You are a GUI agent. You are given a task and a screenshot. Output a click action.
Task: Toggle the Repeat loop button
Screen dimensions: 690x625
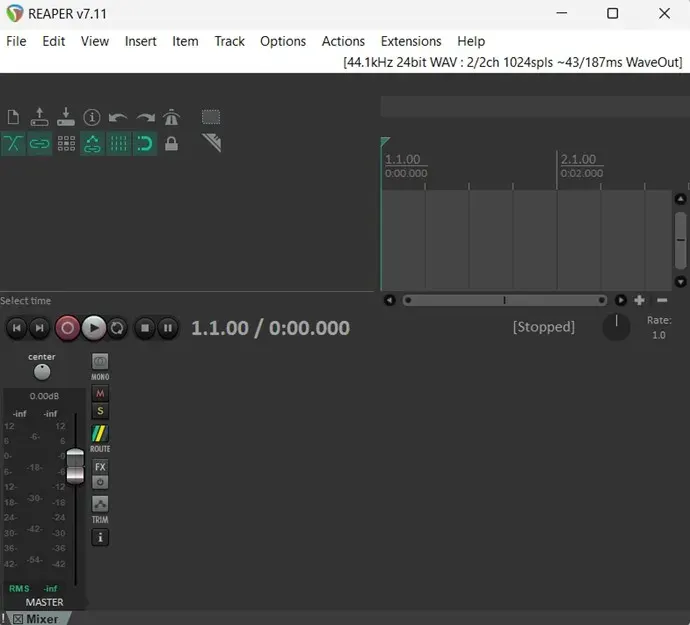[117, 328]
